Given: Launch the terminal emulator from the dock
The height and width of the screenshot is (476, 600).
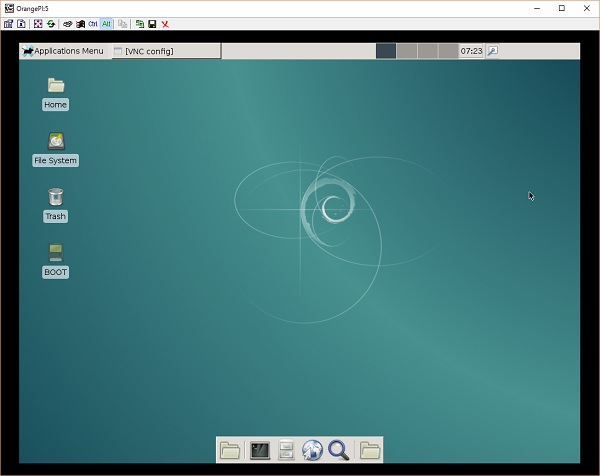Looking at the screenshot, I should point(260,451).
